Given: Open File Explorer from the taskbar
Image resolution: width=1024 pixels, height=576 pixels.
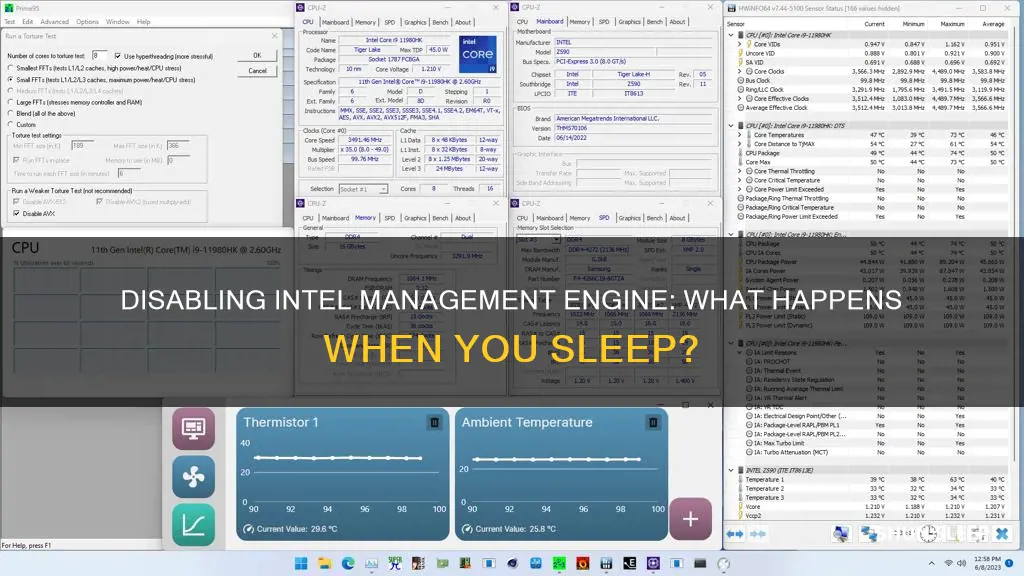Looking at the screenshot, I should click(x=325, y=563).
